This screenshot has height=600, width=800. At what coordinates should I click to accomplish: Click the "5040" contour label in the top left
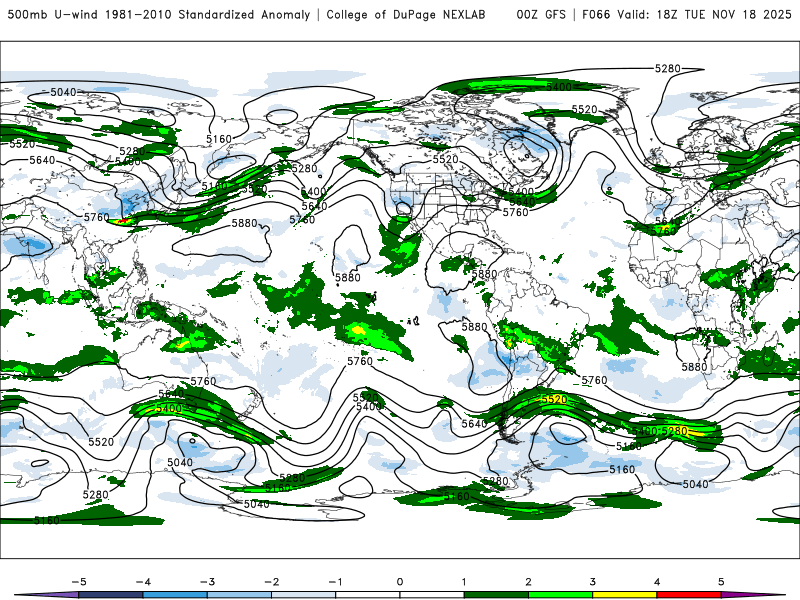click(x=63, y=92)
